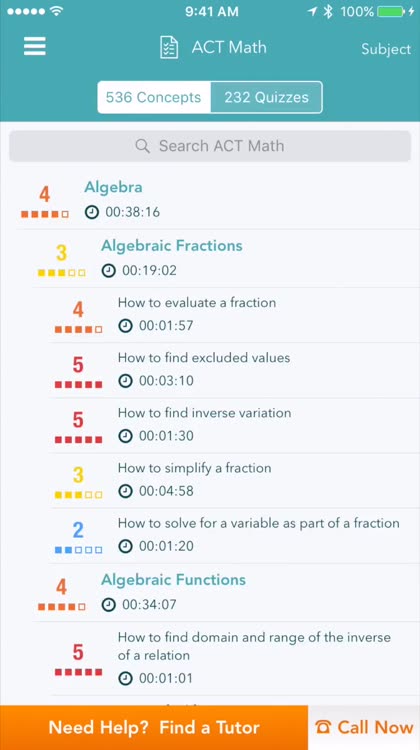
Task: Tap blue level 2 squares indicator
Action: click(78, 550)
